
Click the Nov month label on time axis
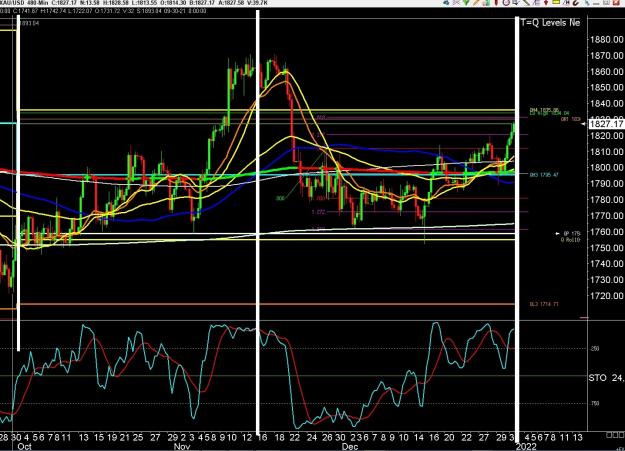(182, 447)
